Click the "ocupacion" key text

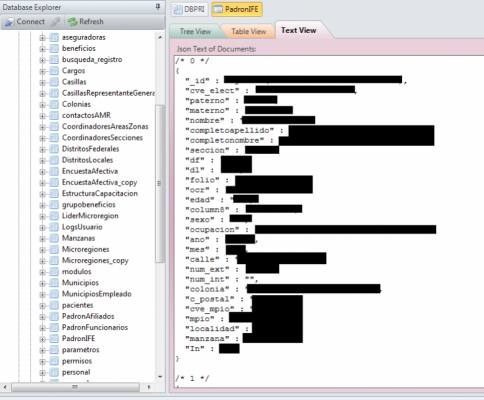pyautogui.click(x=212, y=230)
